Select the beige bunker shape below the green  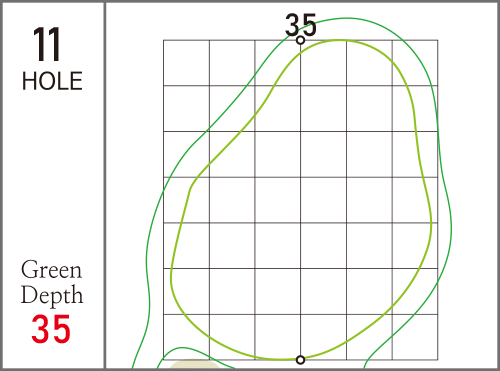pos(194,365)
